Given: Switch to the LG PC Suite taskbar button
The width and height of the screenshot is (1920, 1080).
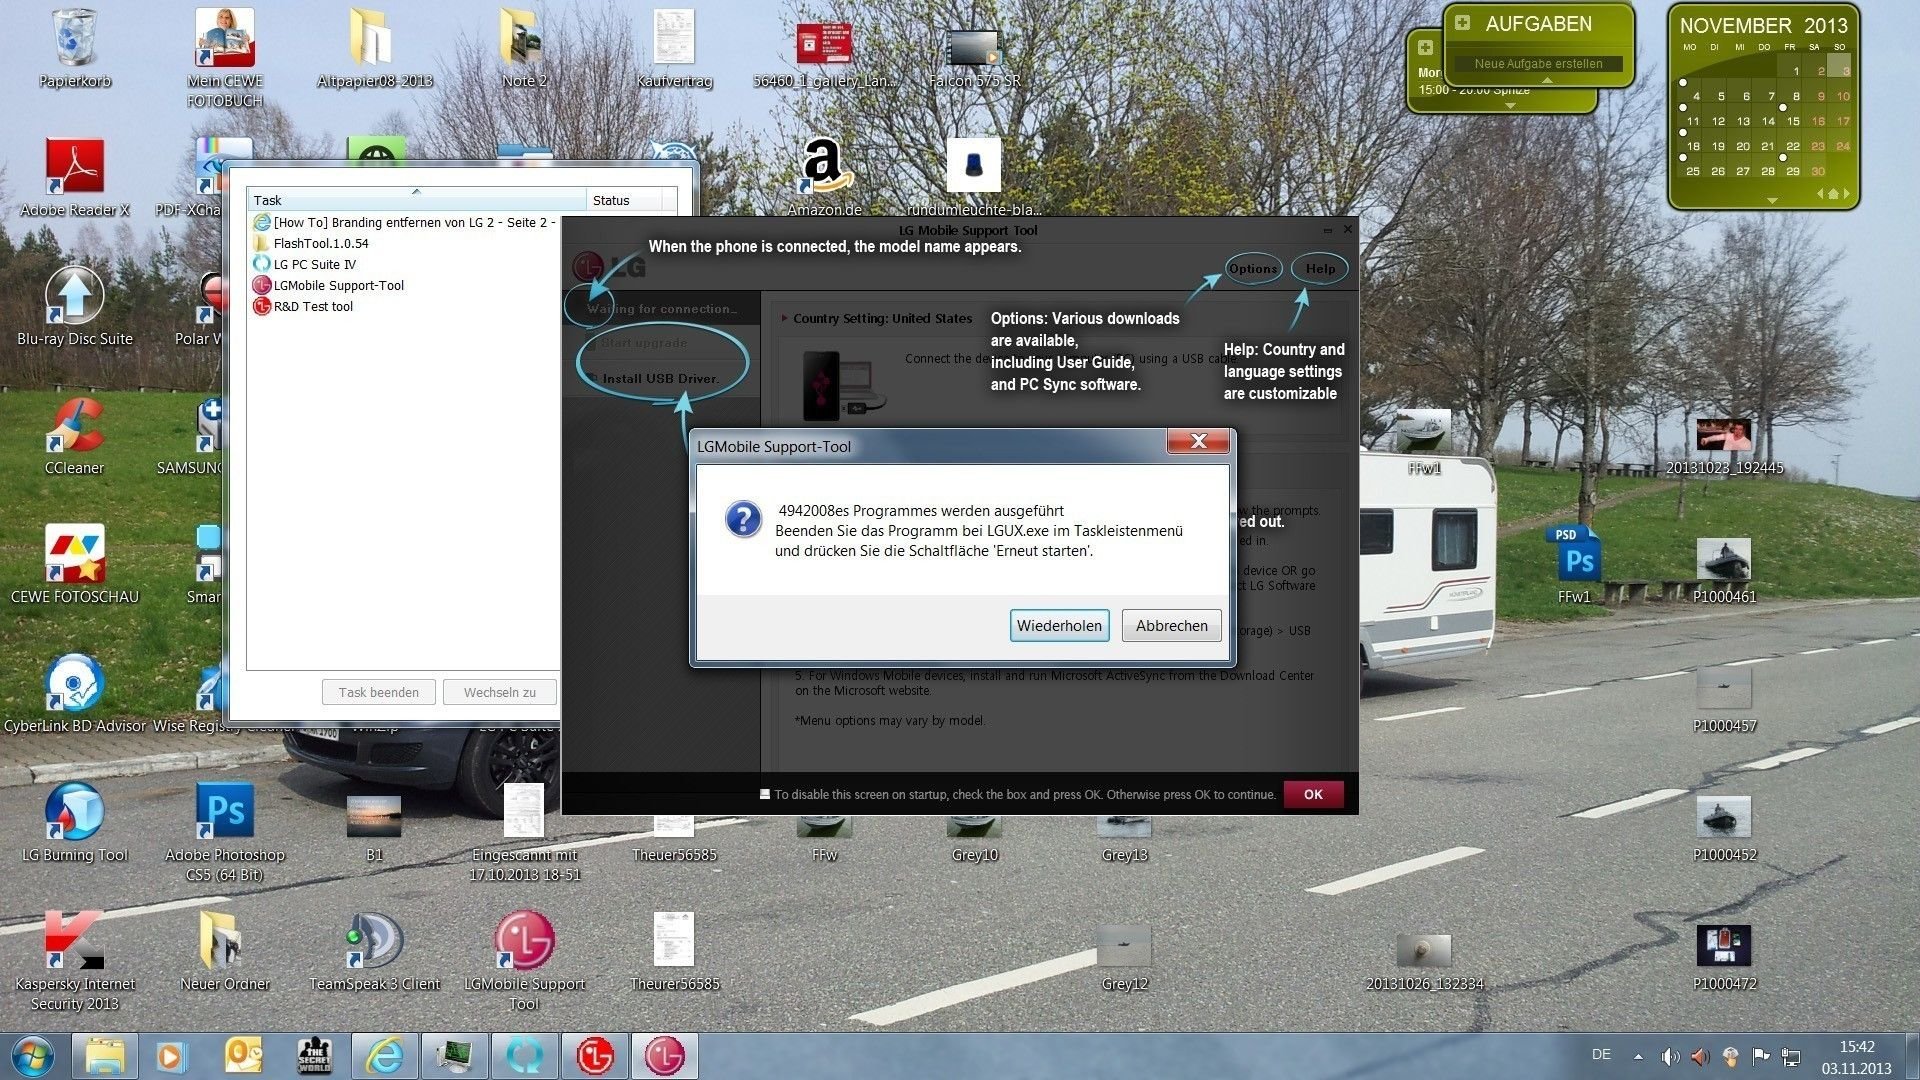Looking at the screenshot, I should pyautogui.click(x=524, y=1056).
